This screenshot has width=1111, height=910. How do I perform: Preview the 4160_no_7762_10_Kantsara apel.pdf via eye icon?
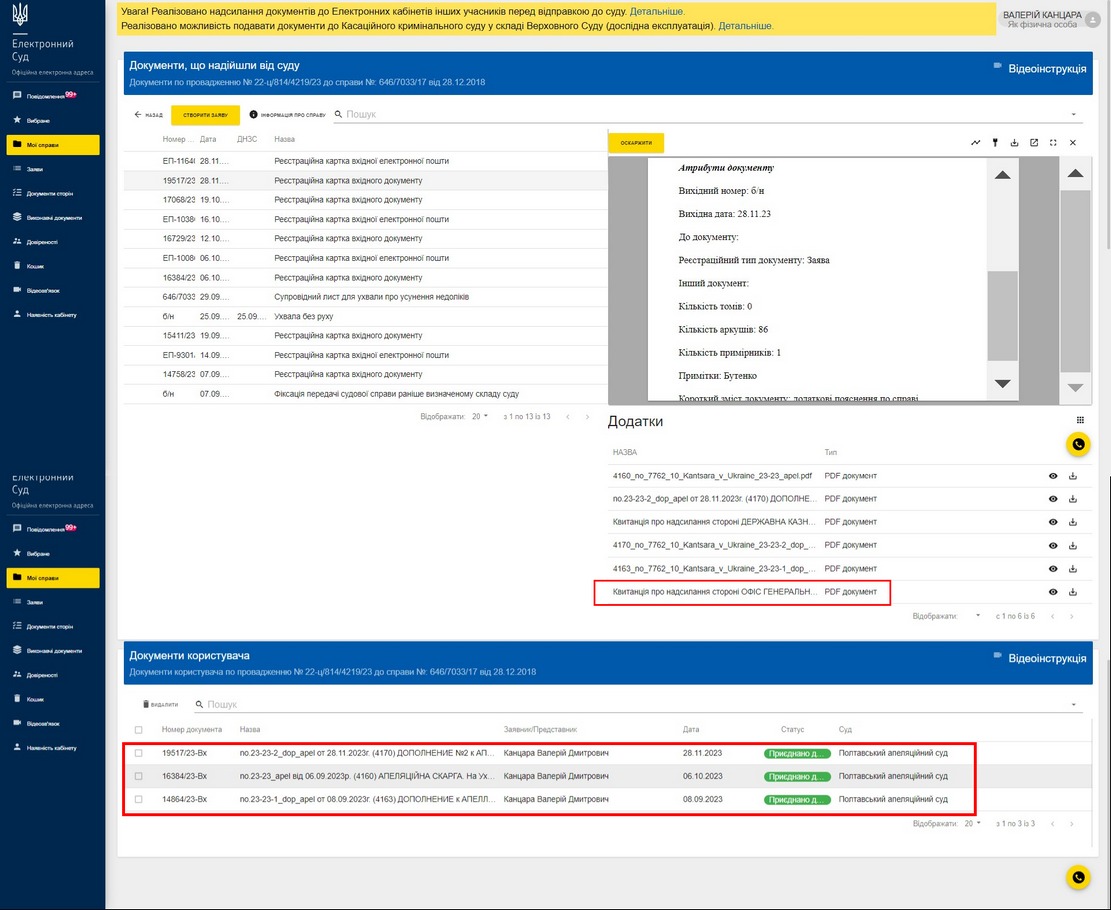[x=1053, y=476]
